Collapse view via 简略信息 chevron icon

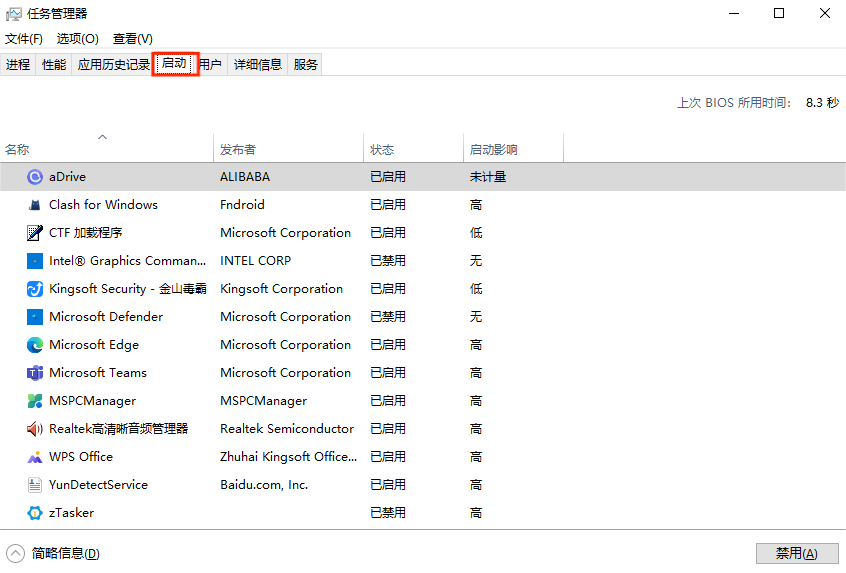click(x=16, y=553)
